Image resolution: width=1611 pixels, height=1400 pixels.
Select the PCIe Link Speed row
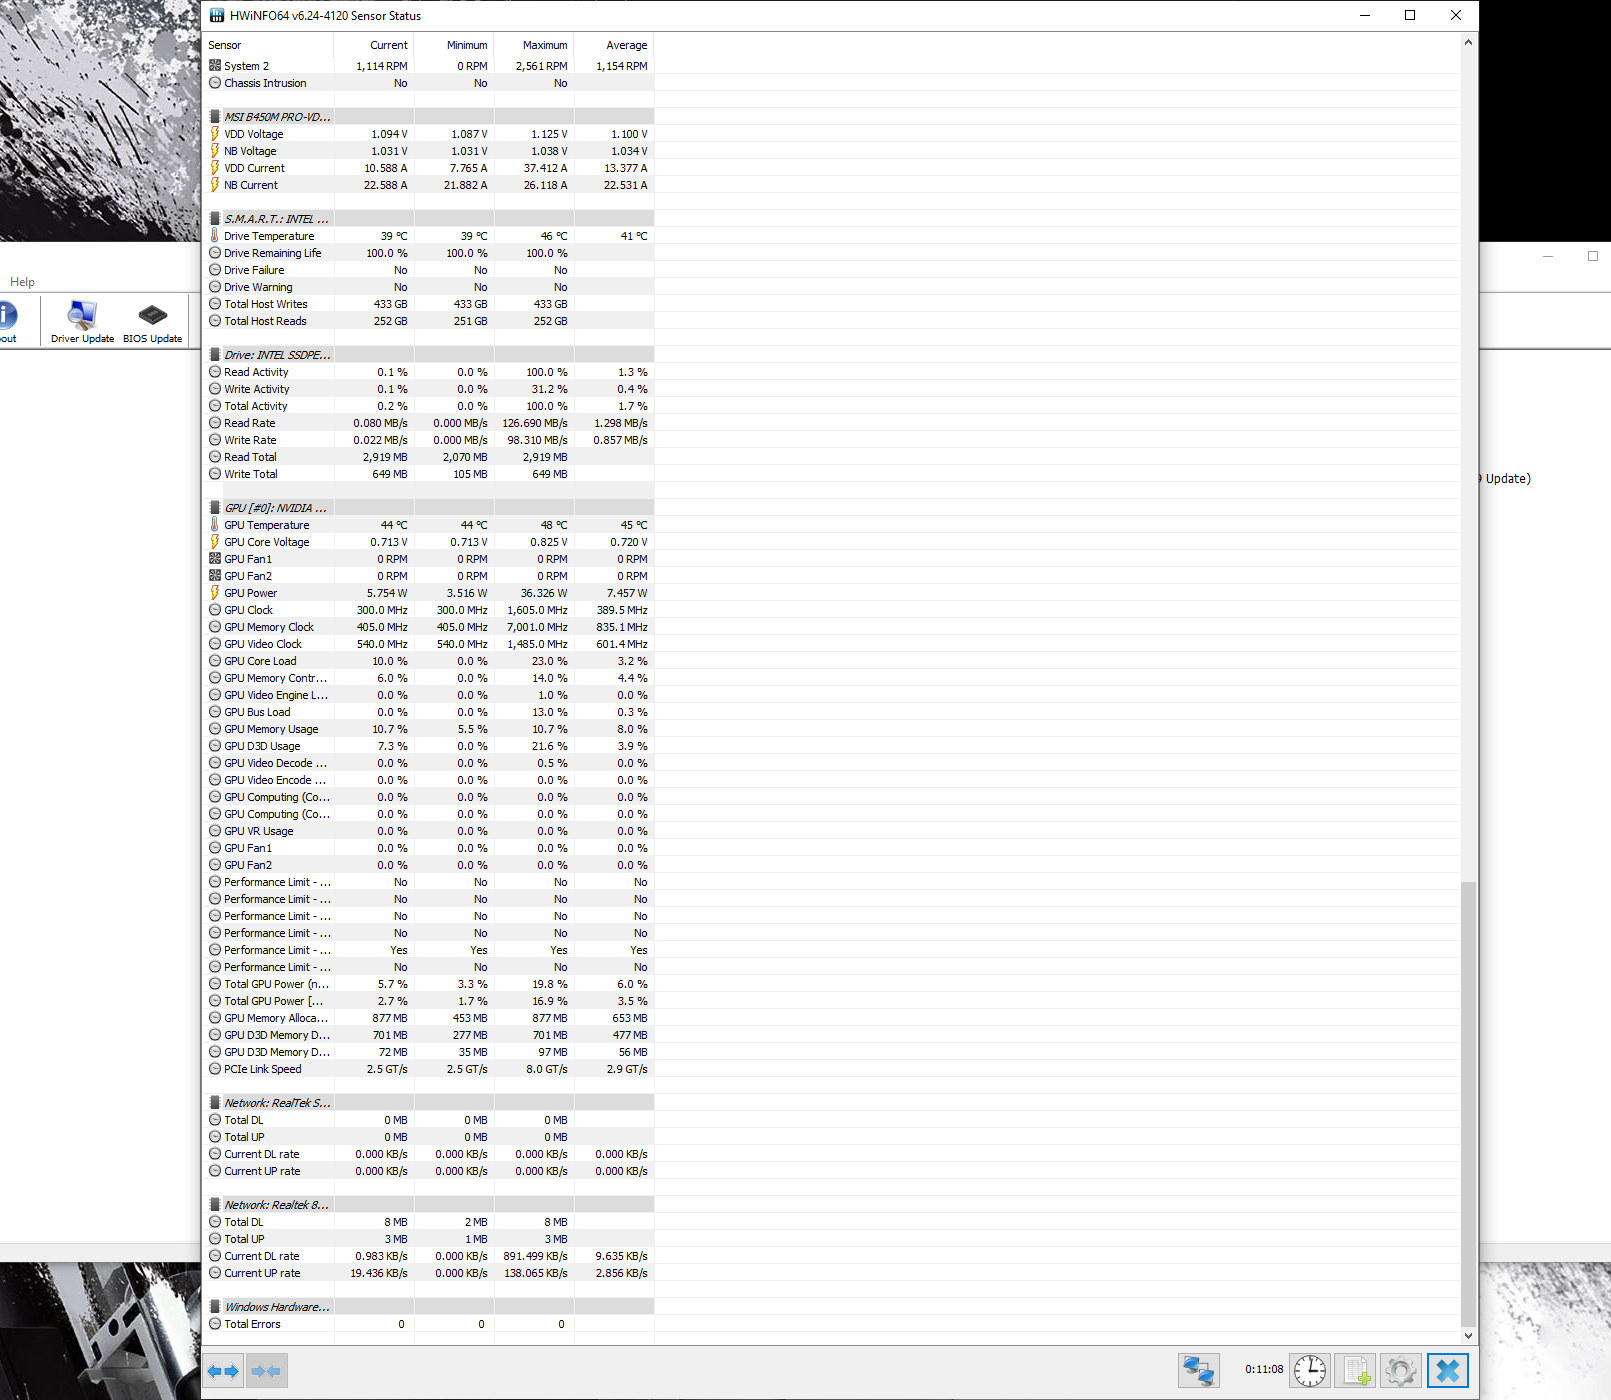click(x=430, y=1069)
